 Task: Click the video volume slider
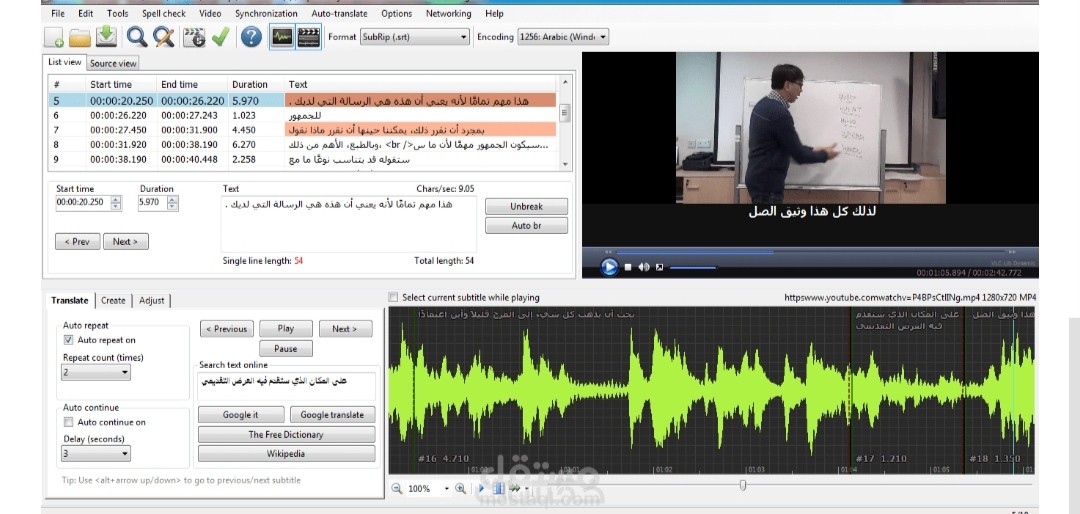point(693,267)
